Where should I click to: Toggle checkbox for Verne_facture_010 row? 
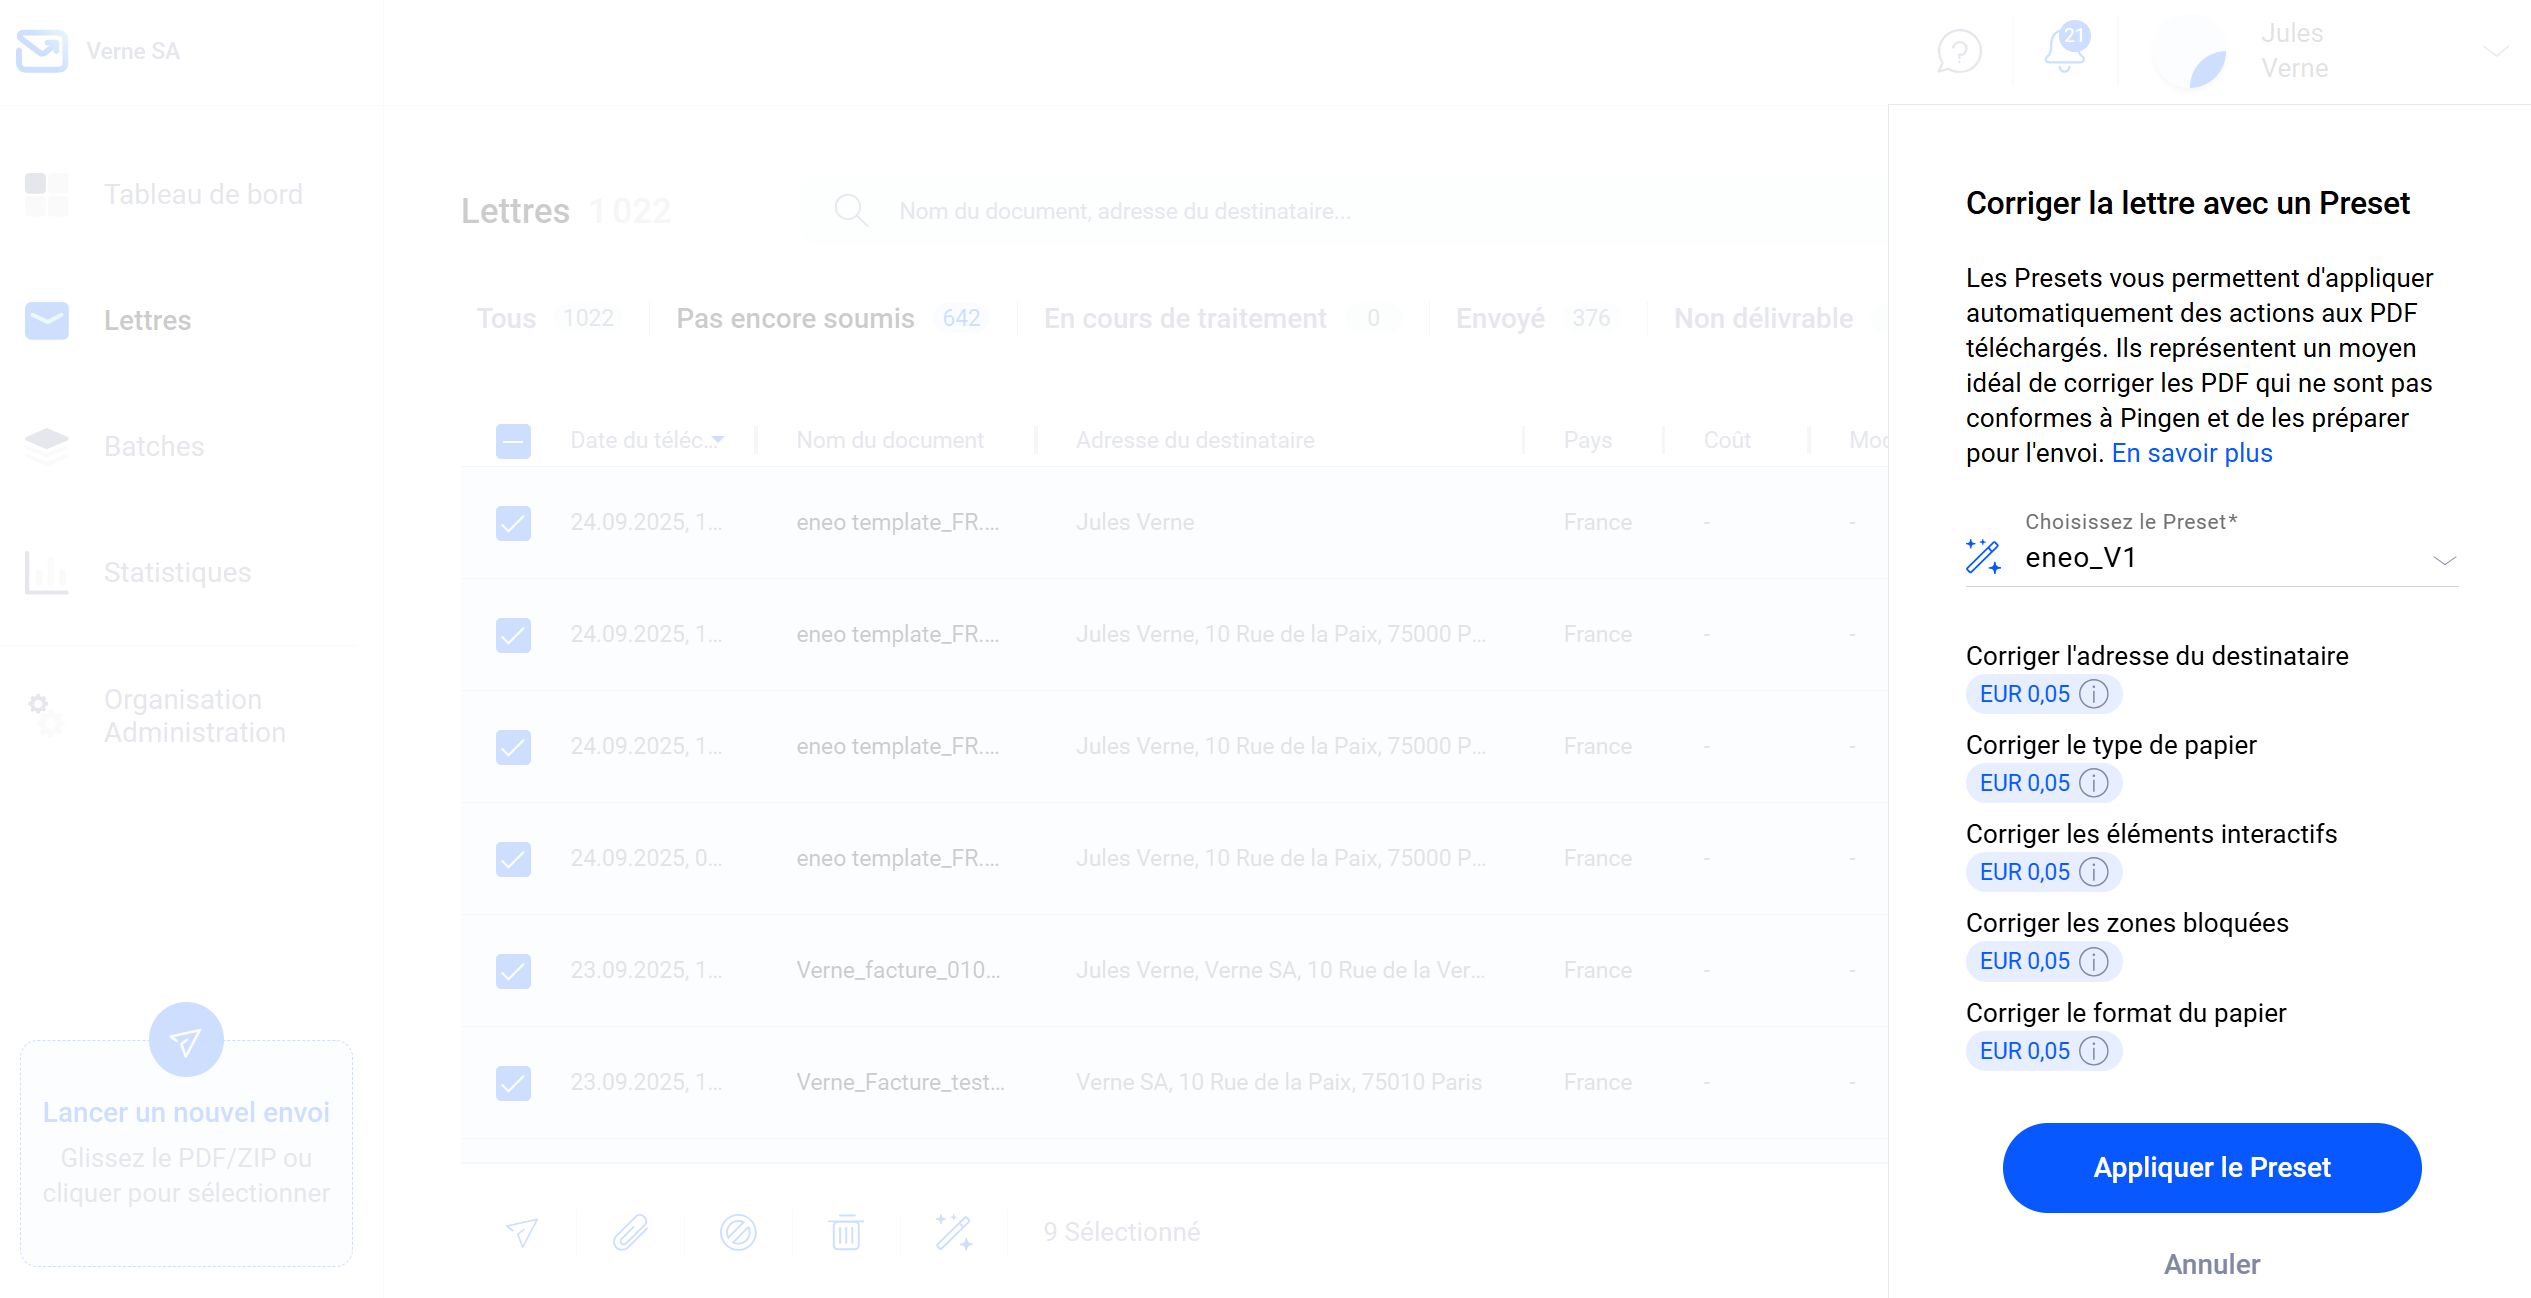tap(513, 971)
